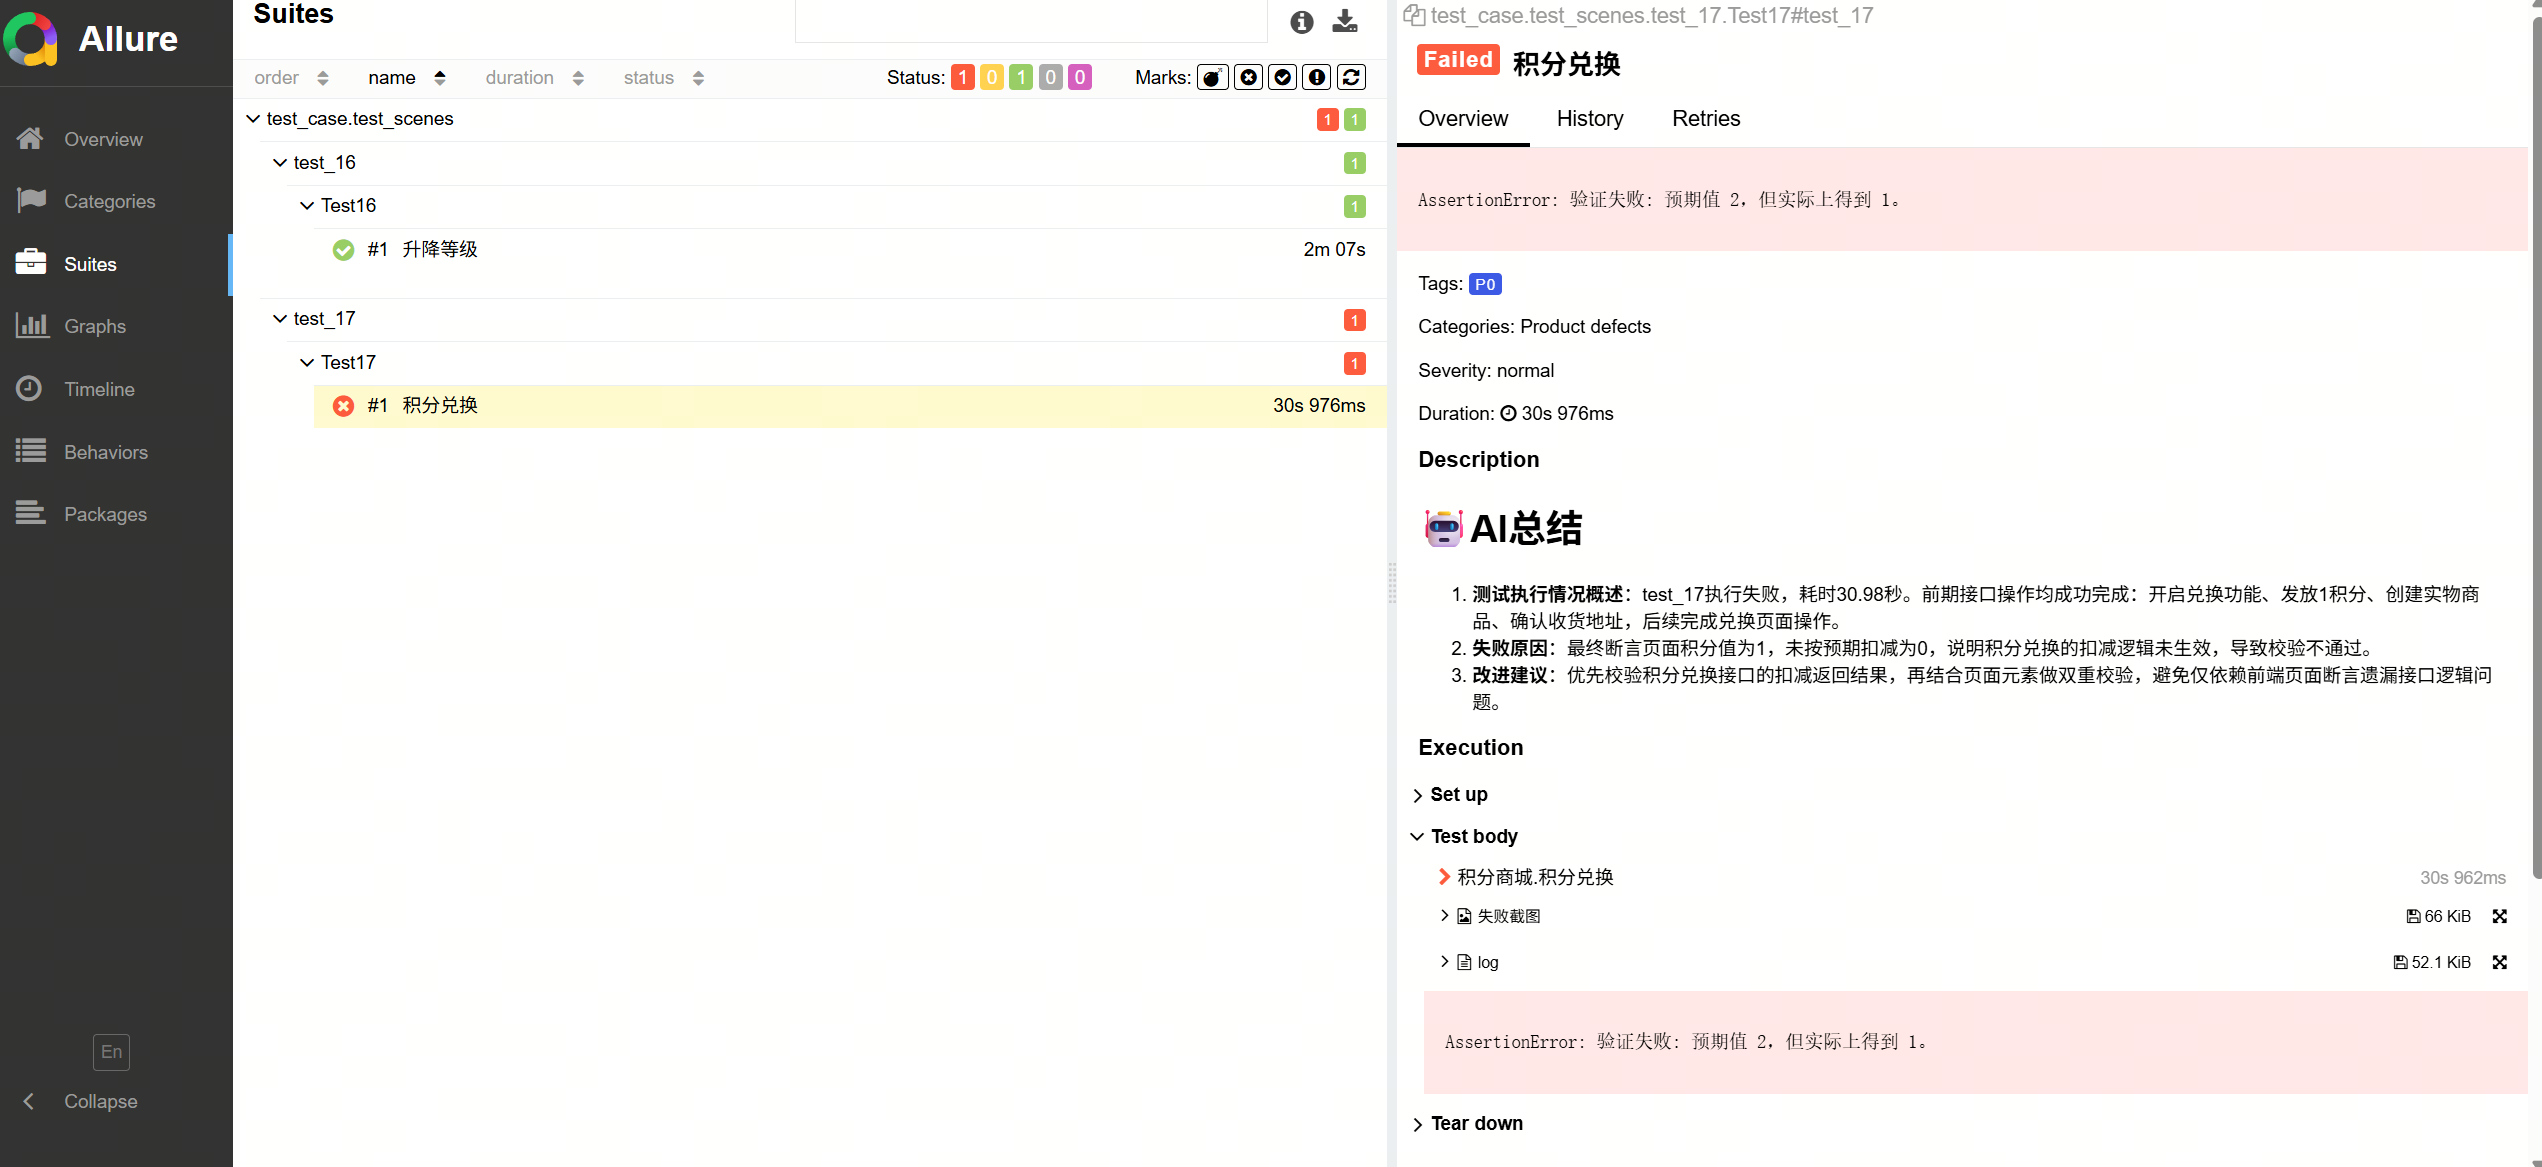This screenshot has width=2542, height=1167.
Task: Go to Categories flag icon
Action: point(31,201)
